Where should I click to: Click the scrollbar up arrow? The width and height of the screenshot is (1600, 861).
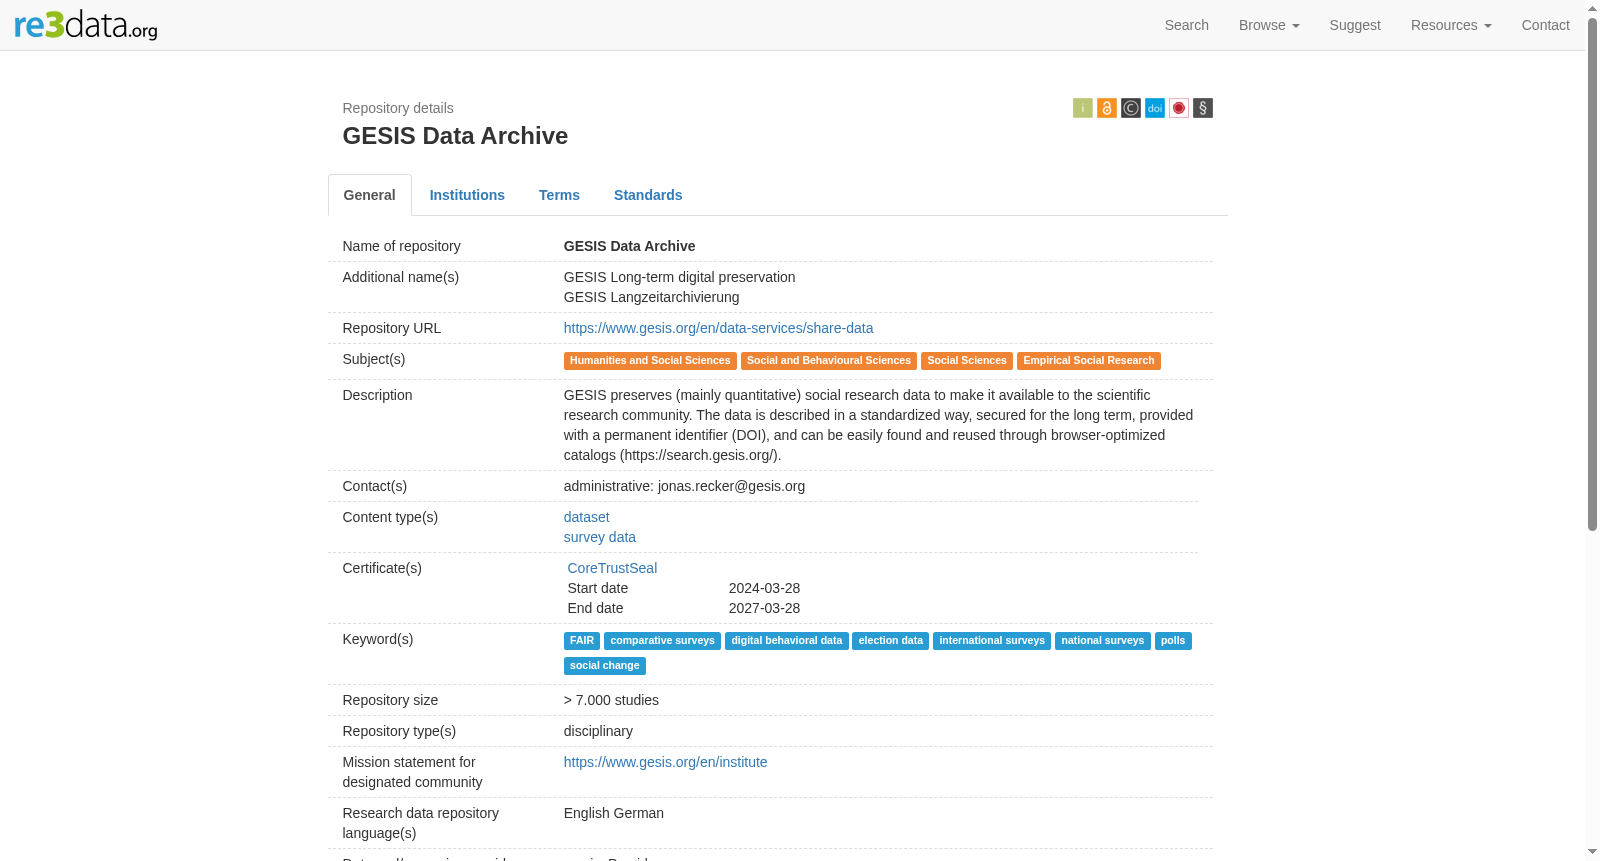click(x=1592, y=7)
